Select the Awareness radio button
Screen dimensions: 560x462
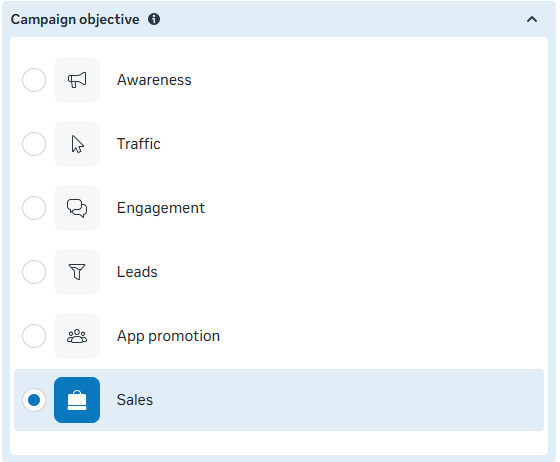[34, 80]
